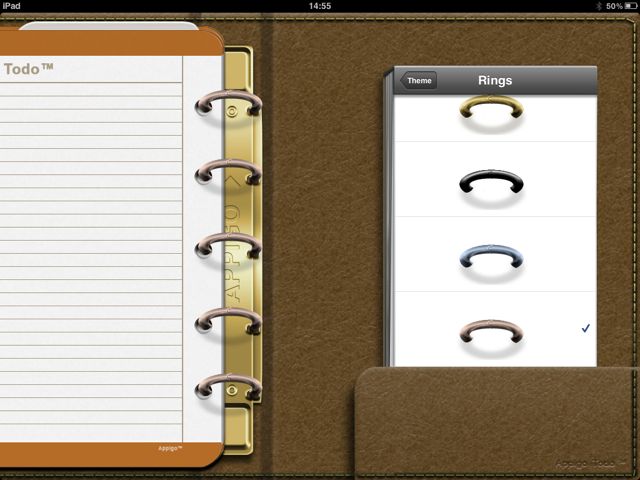This screenshot has height=480, width=640.
Task: Tap the Appigo™ label on page footer
Action: tap(170, 448)
